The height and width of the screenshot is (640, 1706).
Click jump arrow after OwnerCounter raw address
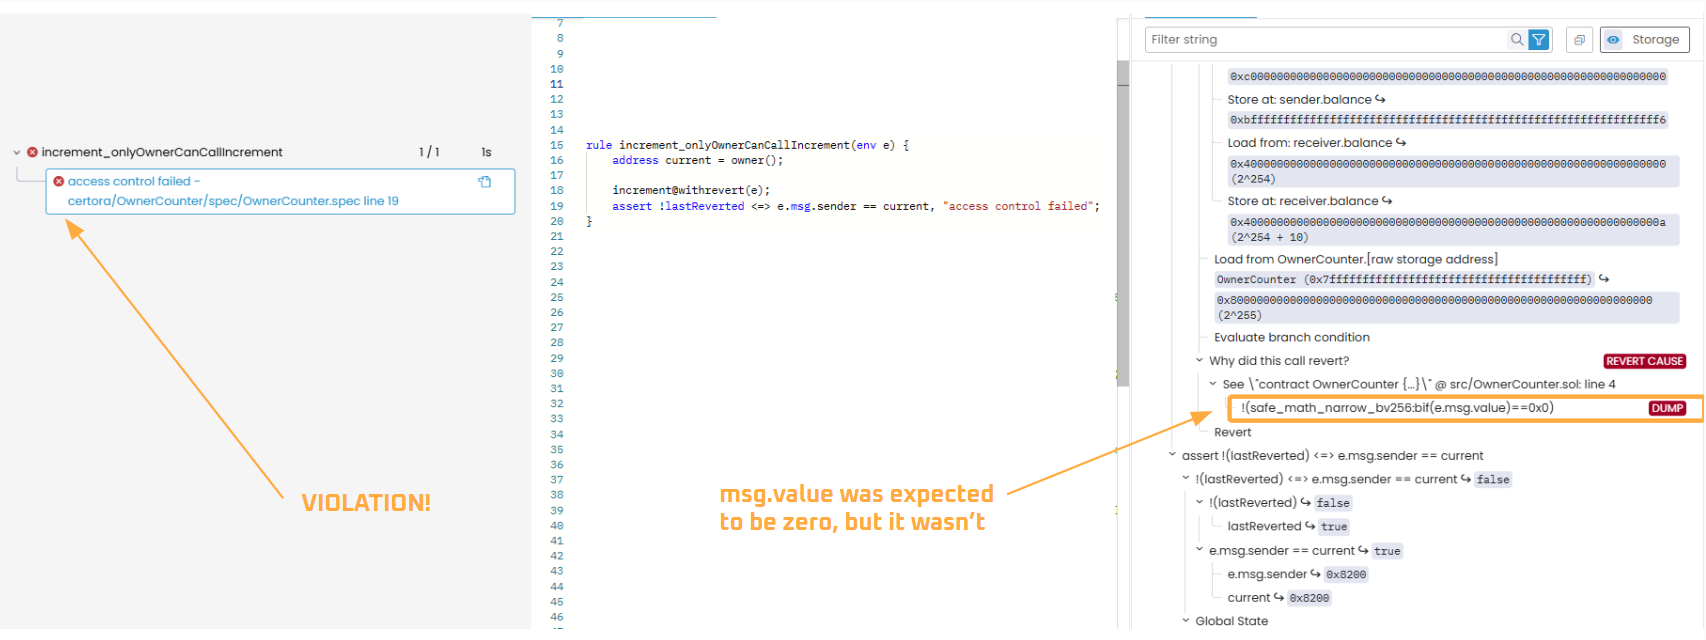(x=1604, y=279)
